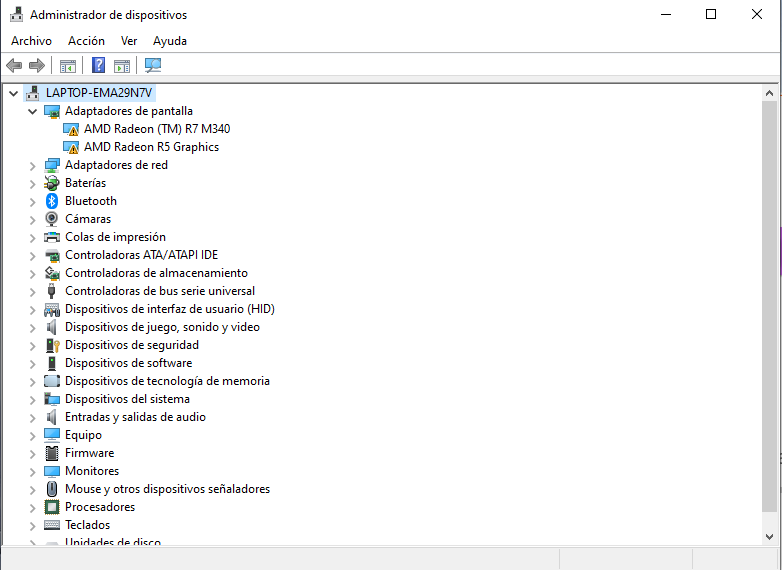Click the Cámaras webcam icon
Image resolution: width=782 pixels, height=570 pixels.
coord(51,219)
